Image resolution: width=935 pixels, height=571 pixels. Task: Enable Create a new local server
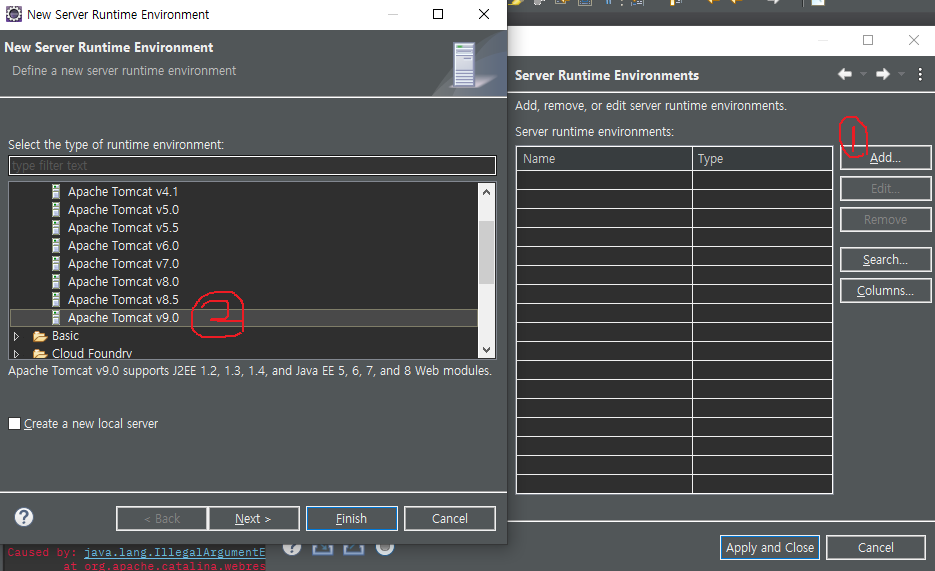click(x=14, y=424)
